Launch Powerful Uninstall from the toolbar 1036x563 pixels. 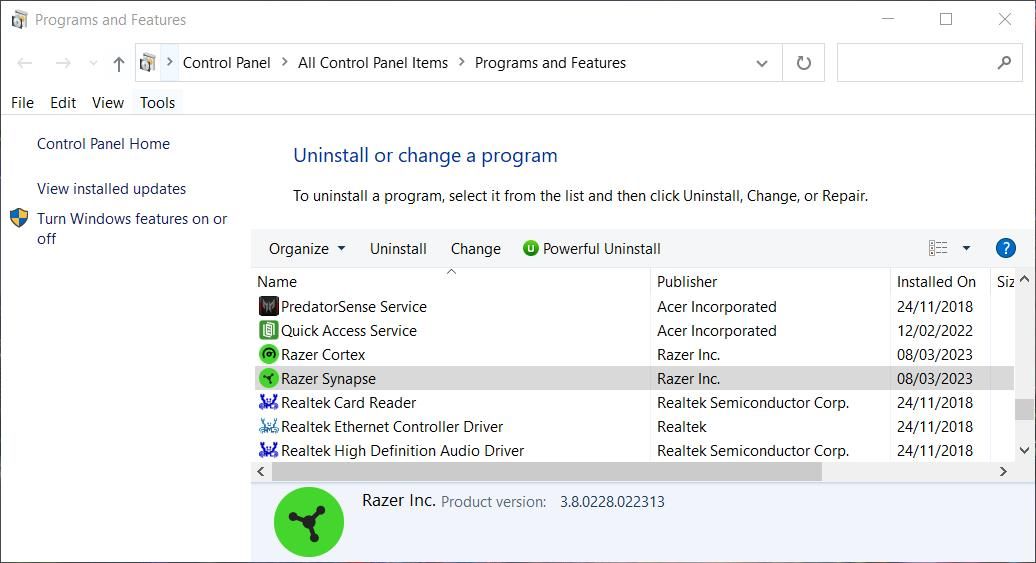(591, 248)
